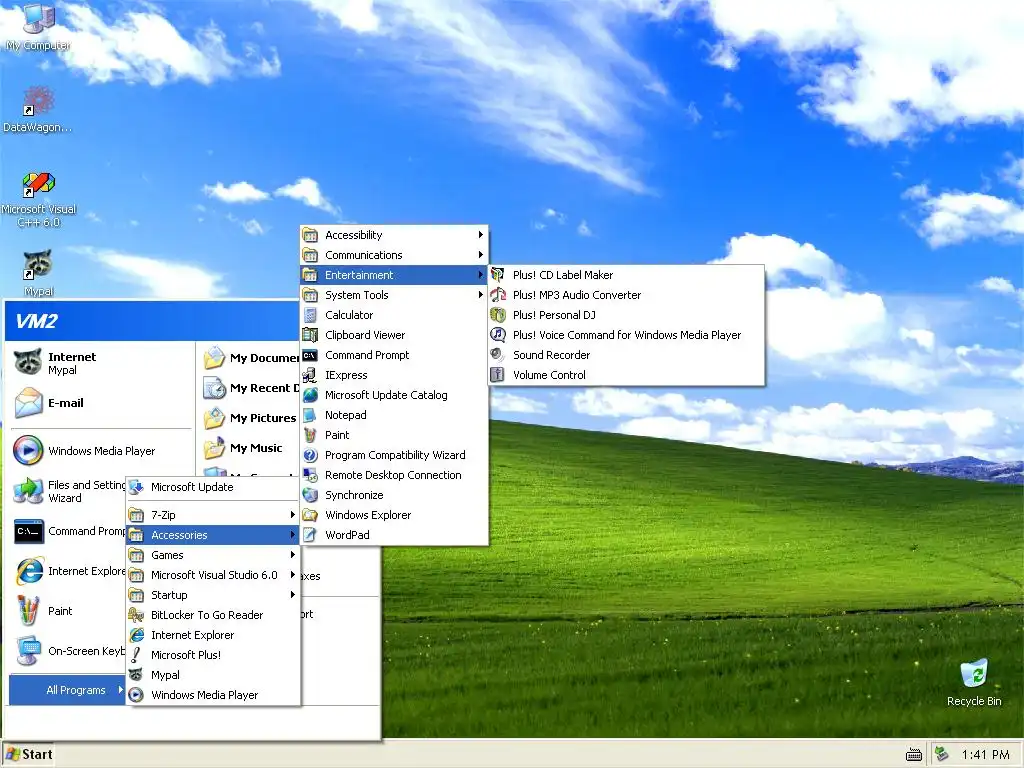Open Files and Settings Transfer Wizard

[x=69, y=491]
